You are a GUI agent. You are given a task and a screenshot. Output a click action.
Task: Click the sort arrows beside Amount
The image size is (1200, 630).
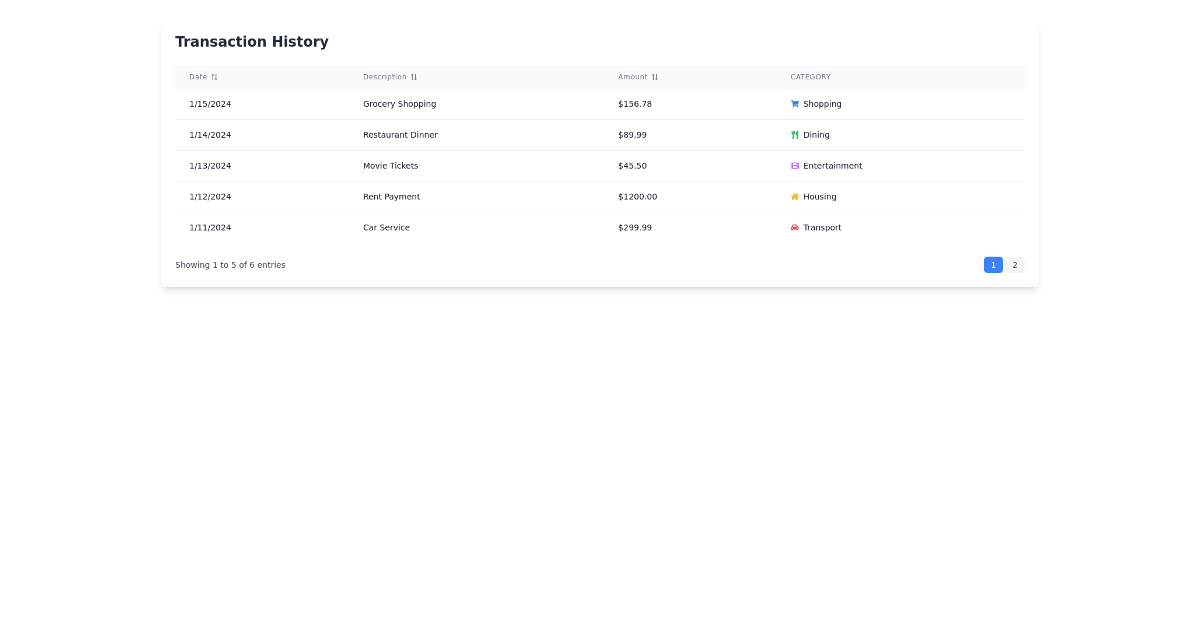654,77
